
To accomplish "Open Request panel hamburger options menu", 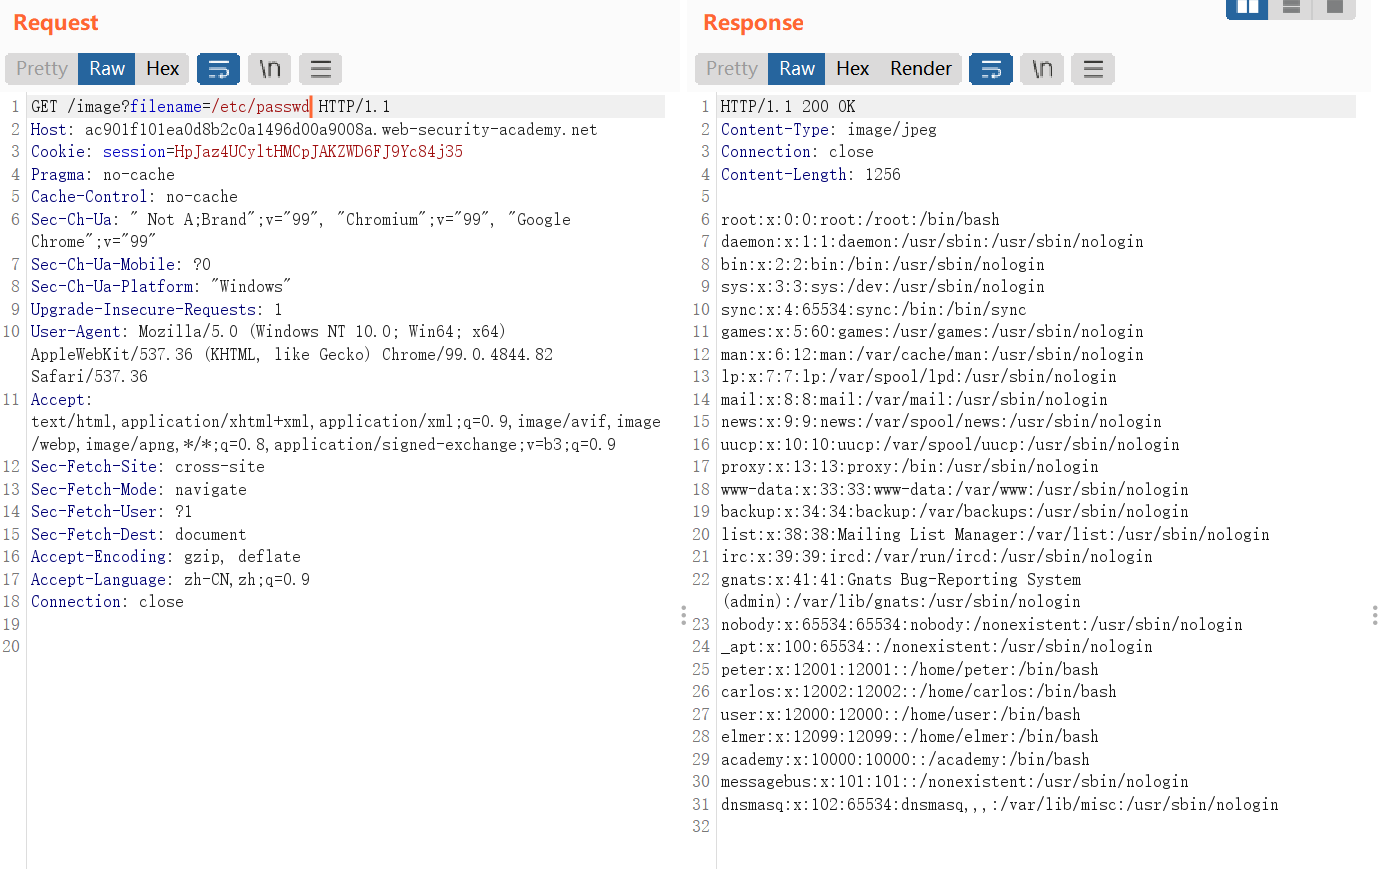I will (x=321, y=68).
